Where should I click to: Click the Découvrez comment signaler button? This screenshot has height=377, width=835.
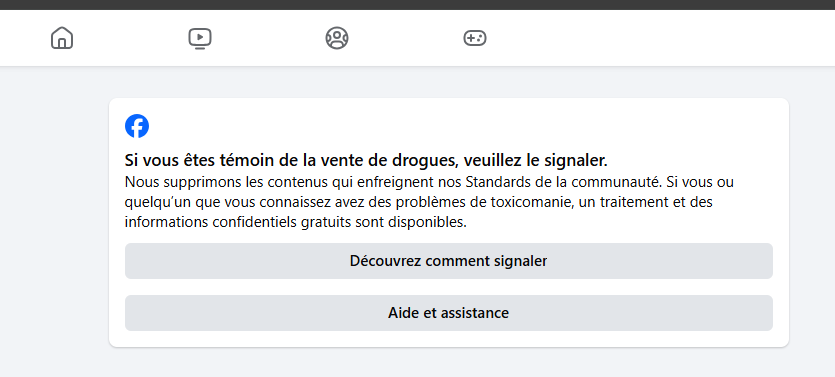click(x=448, y=261)
